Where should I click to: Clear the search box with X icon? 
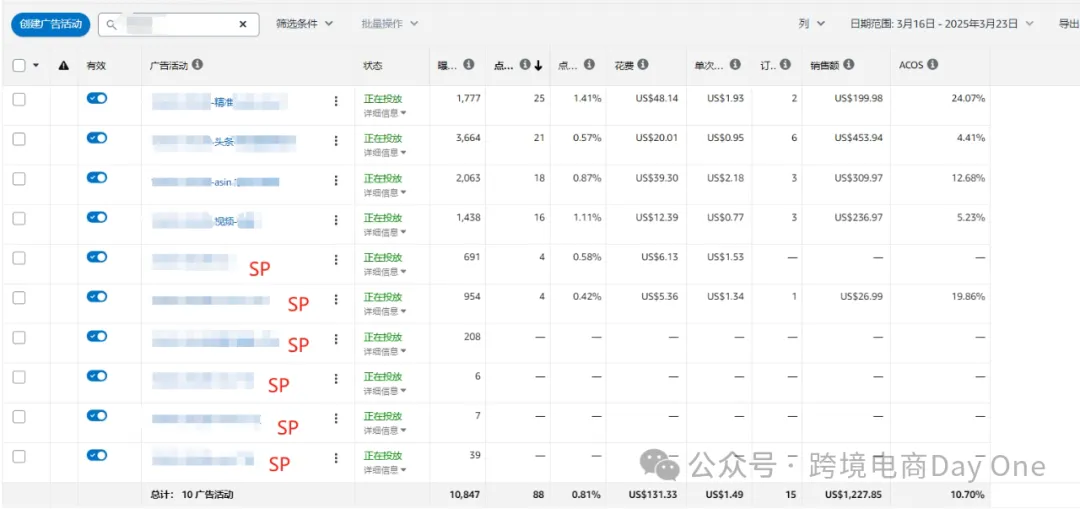click(242, 24)
